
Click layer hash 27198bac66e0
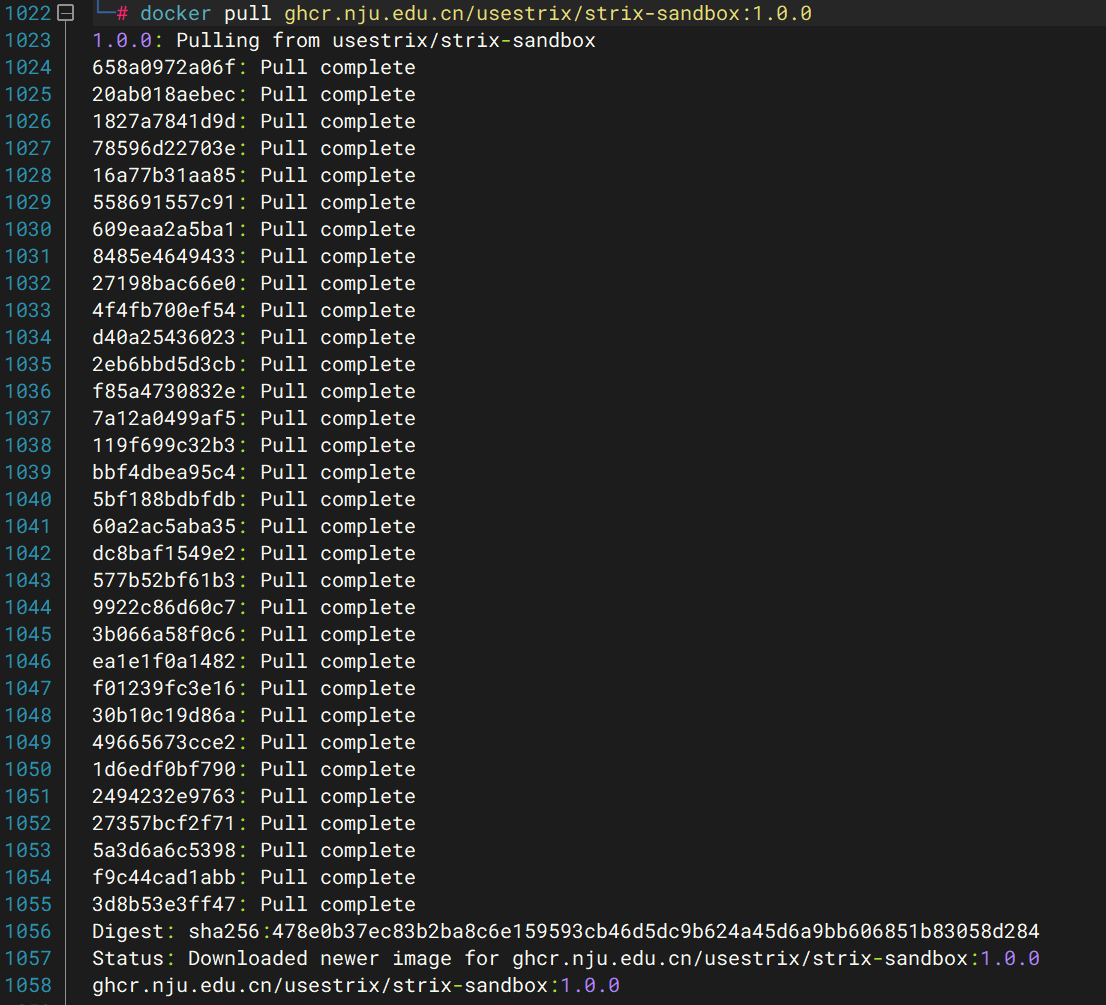click(164, 284)
